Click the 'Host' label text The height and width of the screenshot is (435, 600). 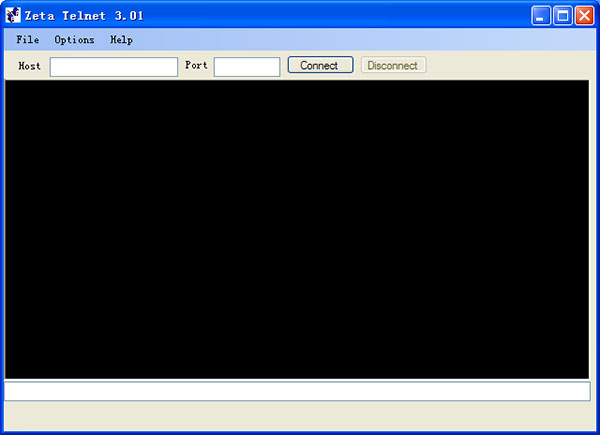click(x=29, y=66)
